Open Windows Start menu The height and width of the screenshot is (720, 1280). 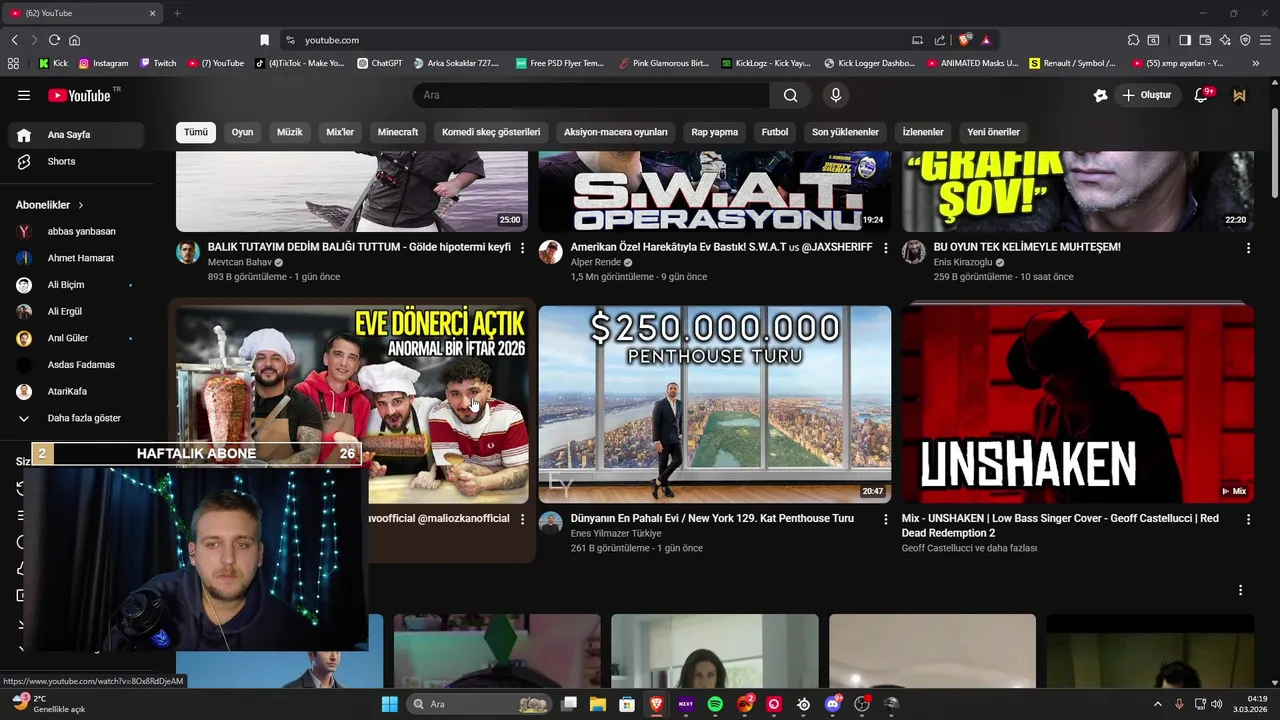click(x=389, y=704)
